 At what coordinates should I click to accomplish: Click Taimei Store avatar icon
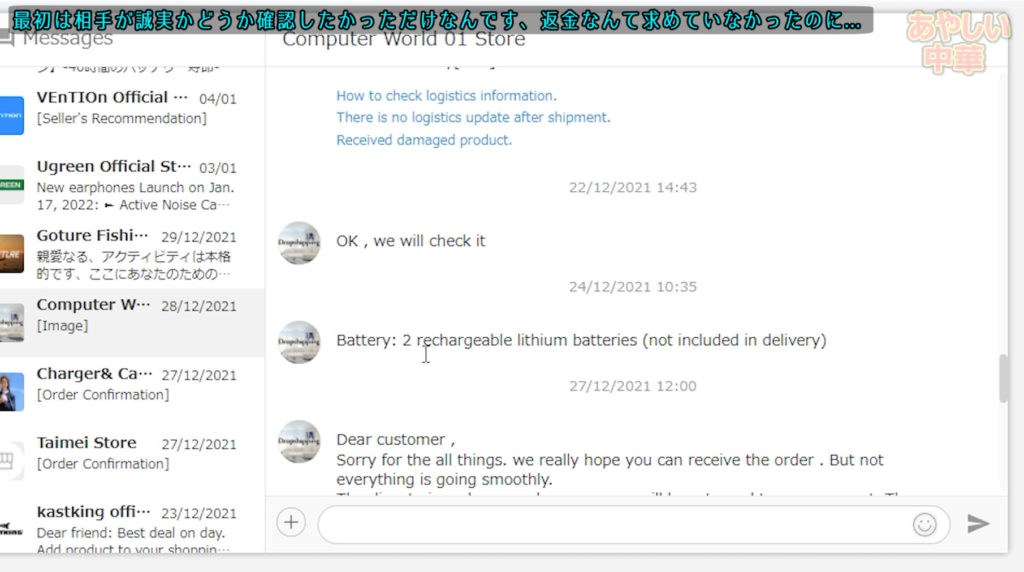(x=12, y=461)
